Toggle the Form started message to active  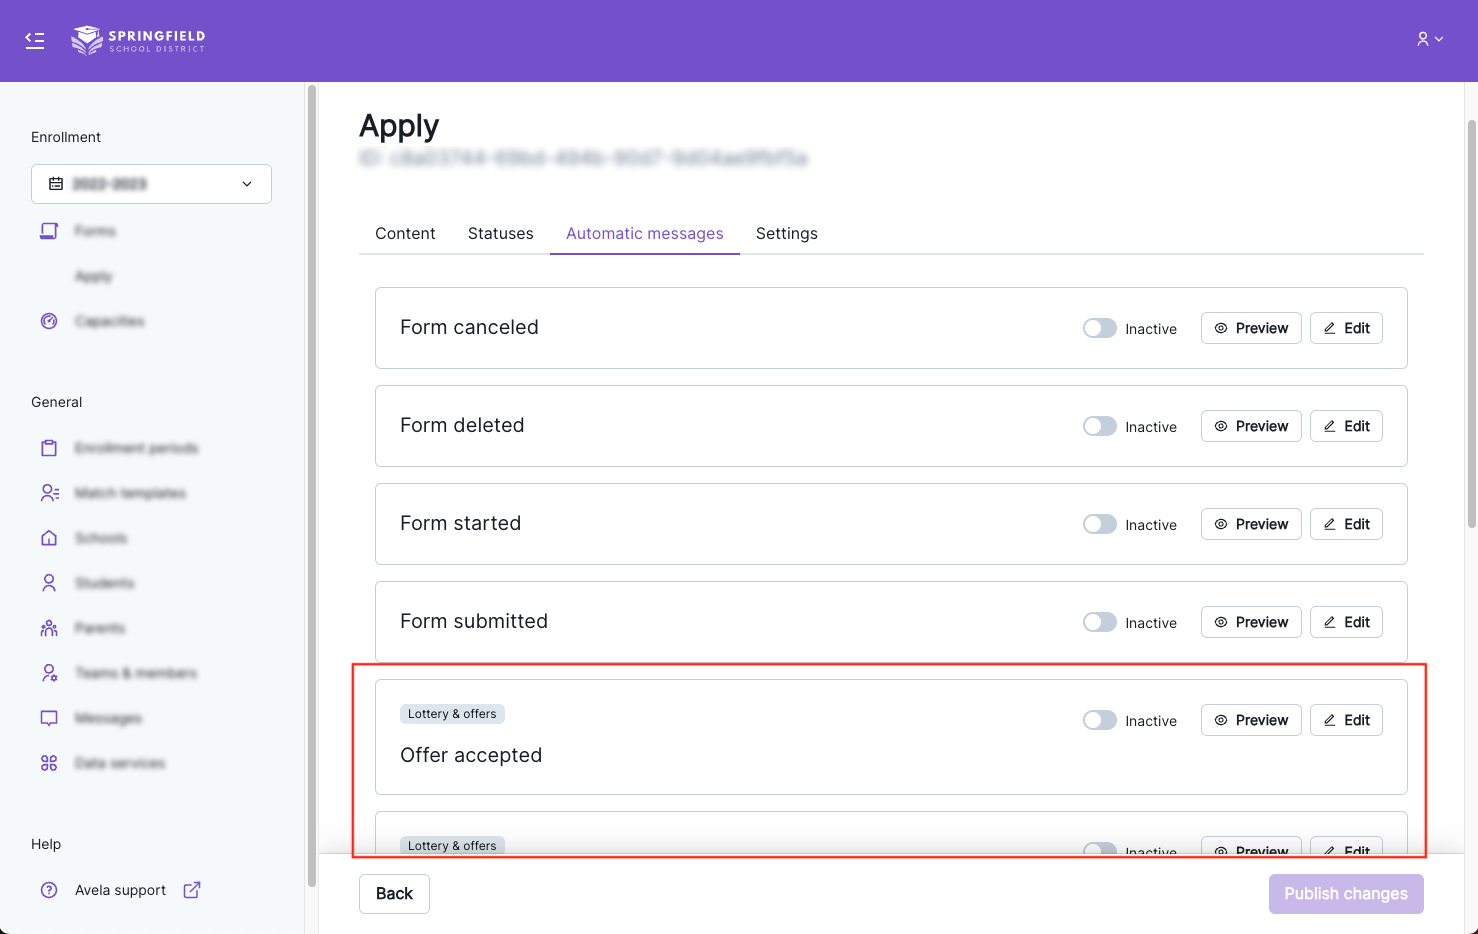pos(1099,524)
